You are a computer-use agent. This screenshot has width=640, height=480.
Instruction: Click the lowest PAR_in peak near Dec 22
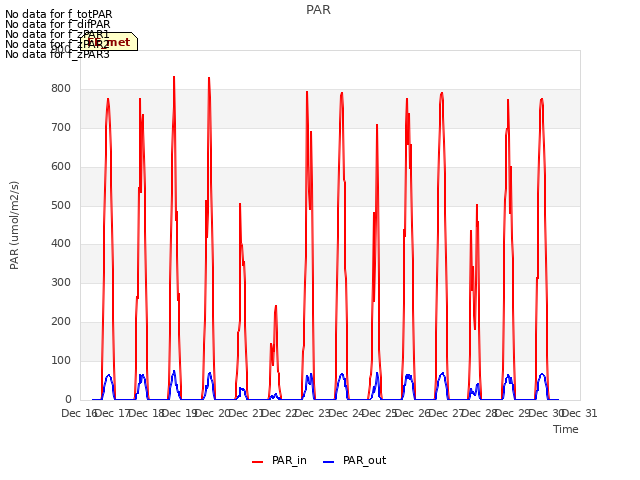(276, 306)
